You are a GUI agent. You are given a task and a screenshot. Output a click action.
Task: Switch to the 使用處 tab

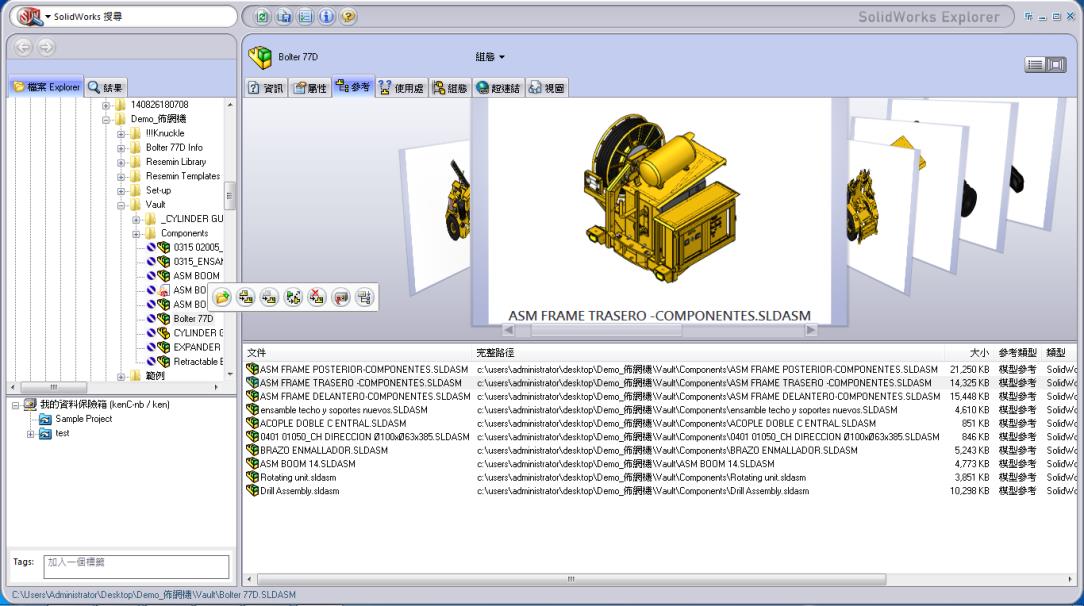coord(400,88)
